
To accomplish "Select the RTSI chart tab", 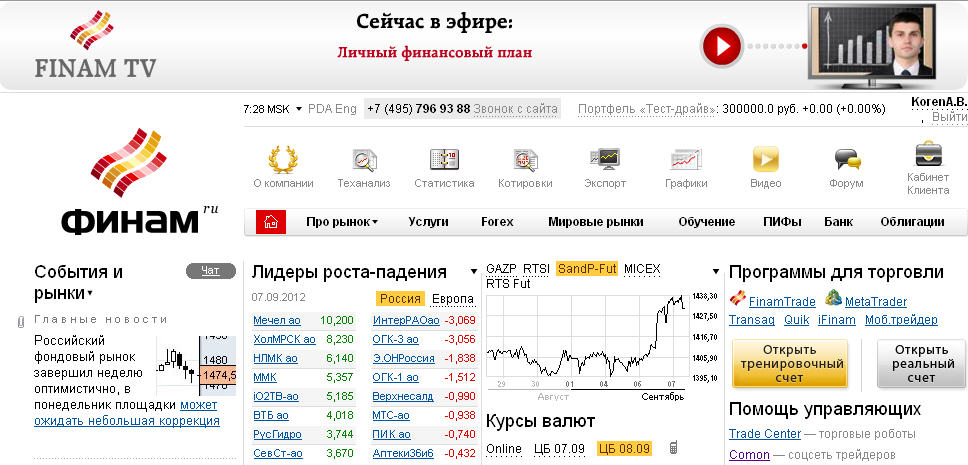I will (536, 269).
